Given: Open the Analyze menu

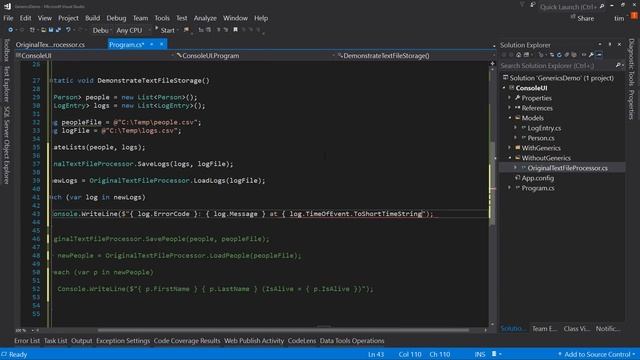Looking at the screenshot, I should point(205,18).
